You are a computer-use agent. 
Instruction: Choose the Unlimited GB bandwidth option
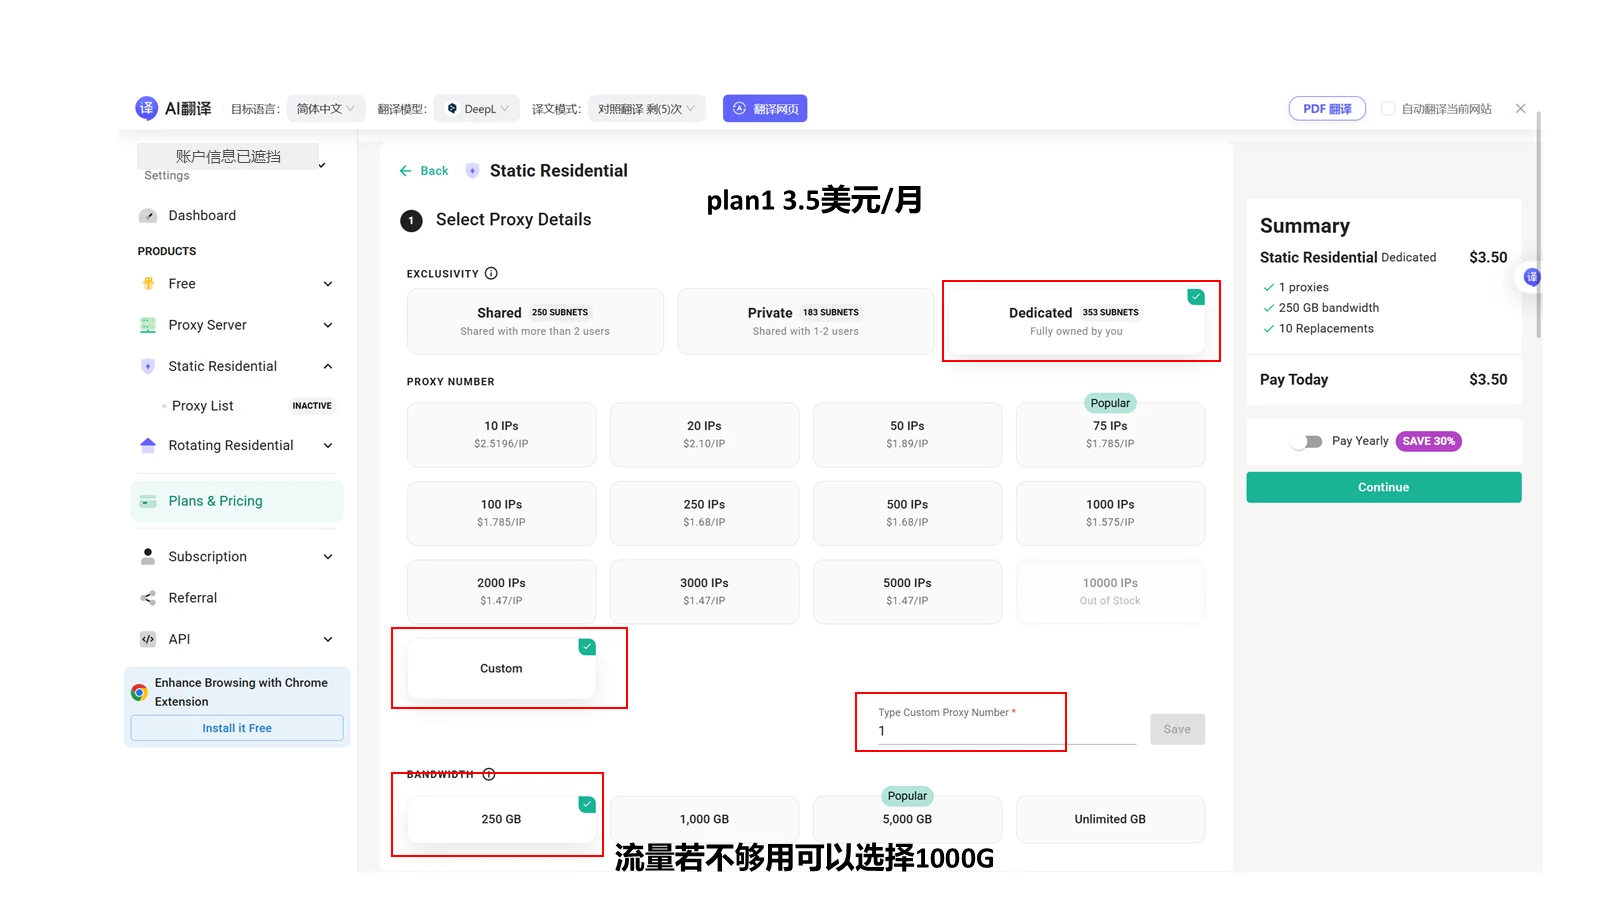1110,819
